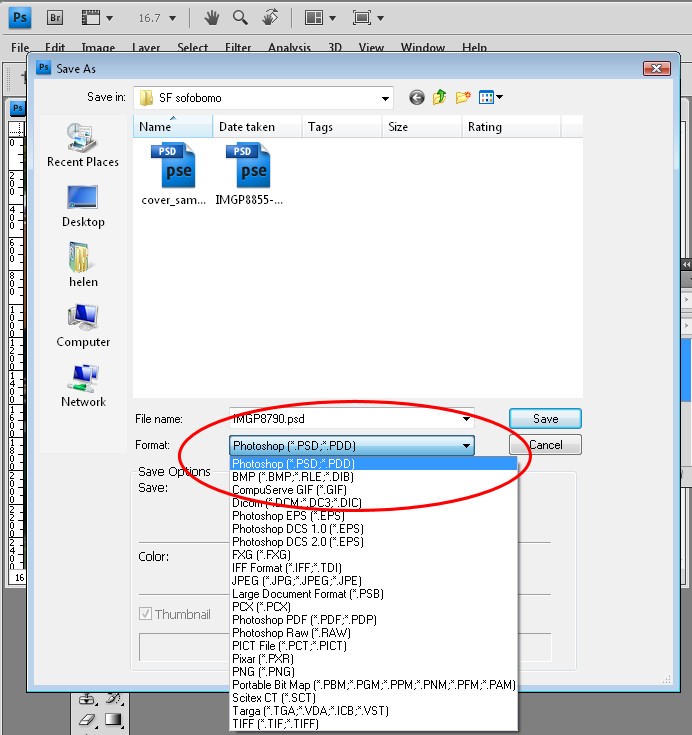Choose Large Document Format (*.PSB)

tap(374, 594)
